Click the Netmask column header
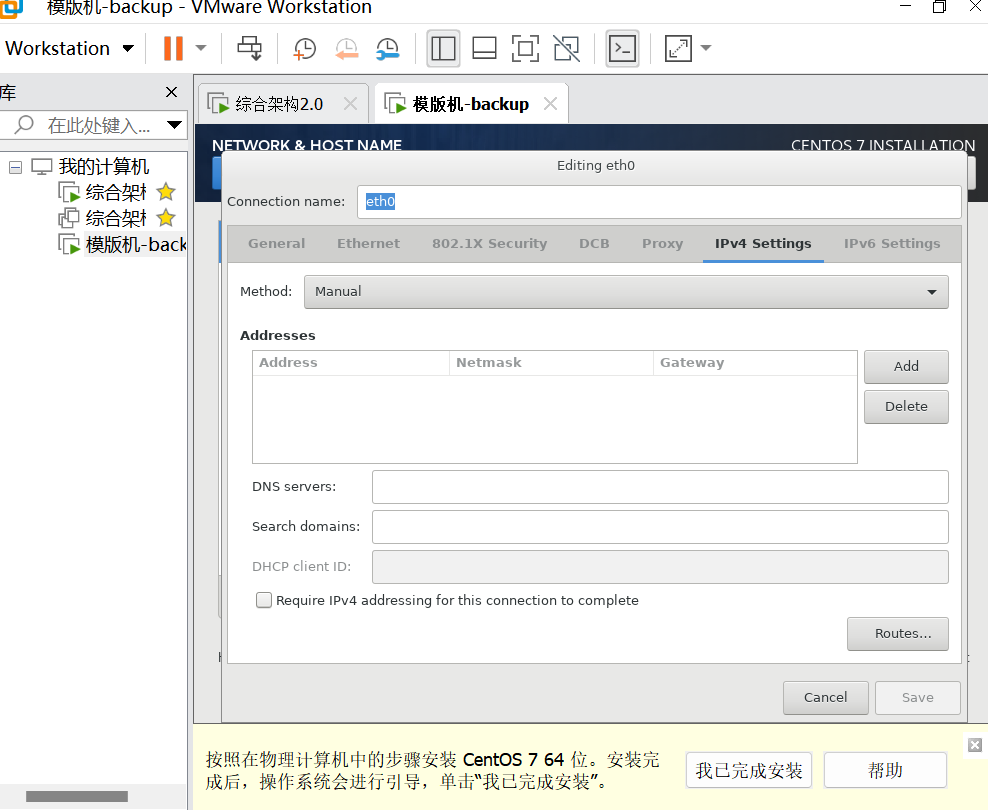Screen dimensions: 988x810 point(551,363)
